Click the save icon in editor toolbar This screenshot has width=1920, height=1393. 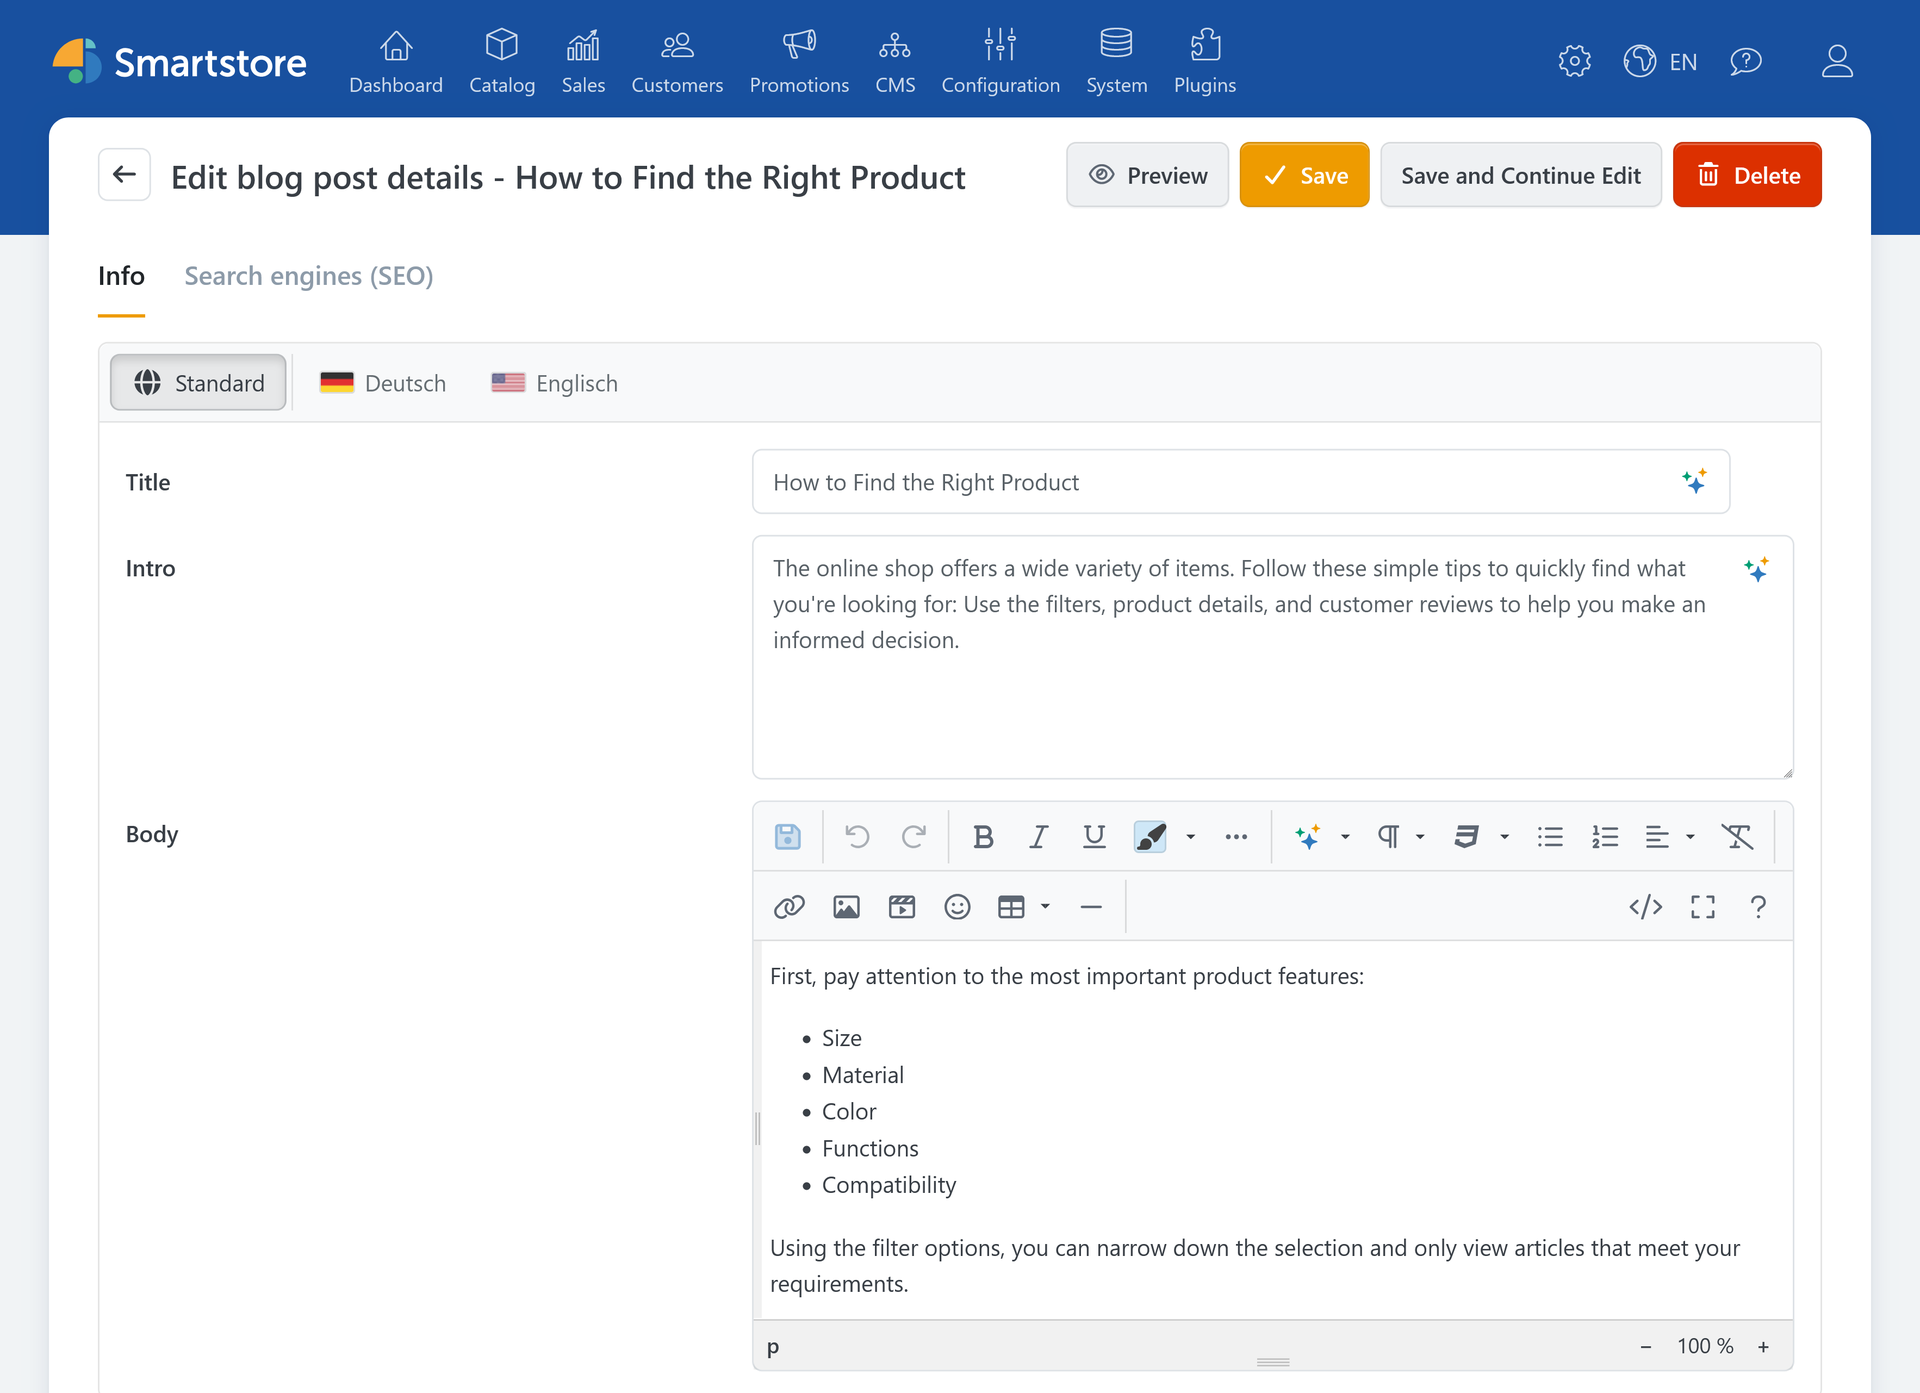(x=788, y=836)
